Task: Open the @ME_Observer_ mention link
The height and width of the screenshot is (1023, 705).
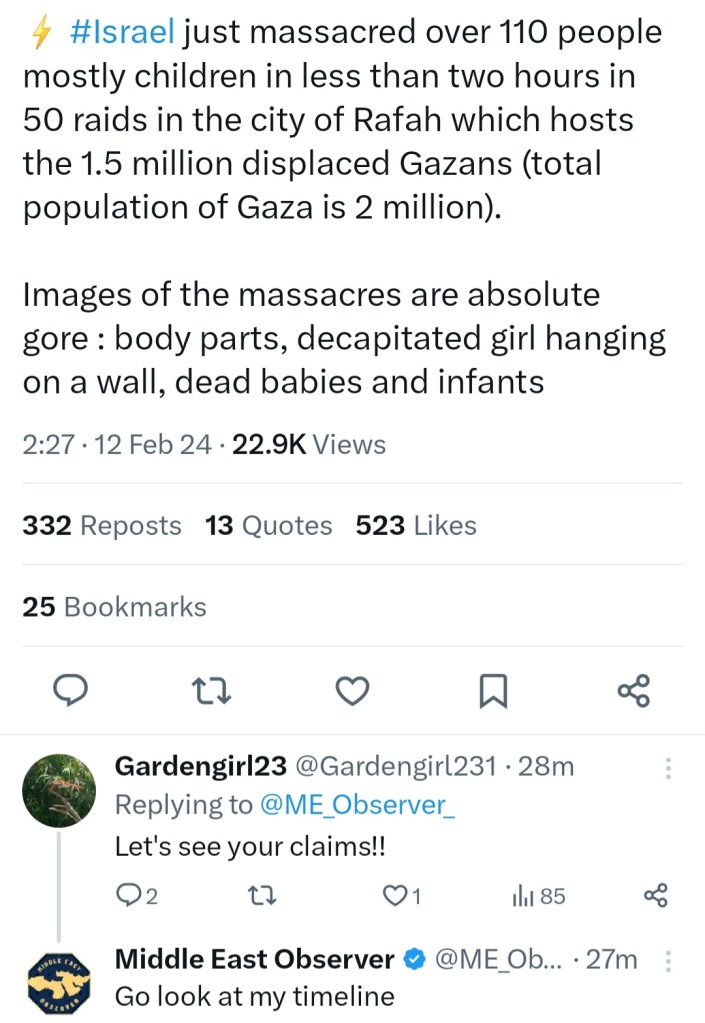Action: (358, 805)
